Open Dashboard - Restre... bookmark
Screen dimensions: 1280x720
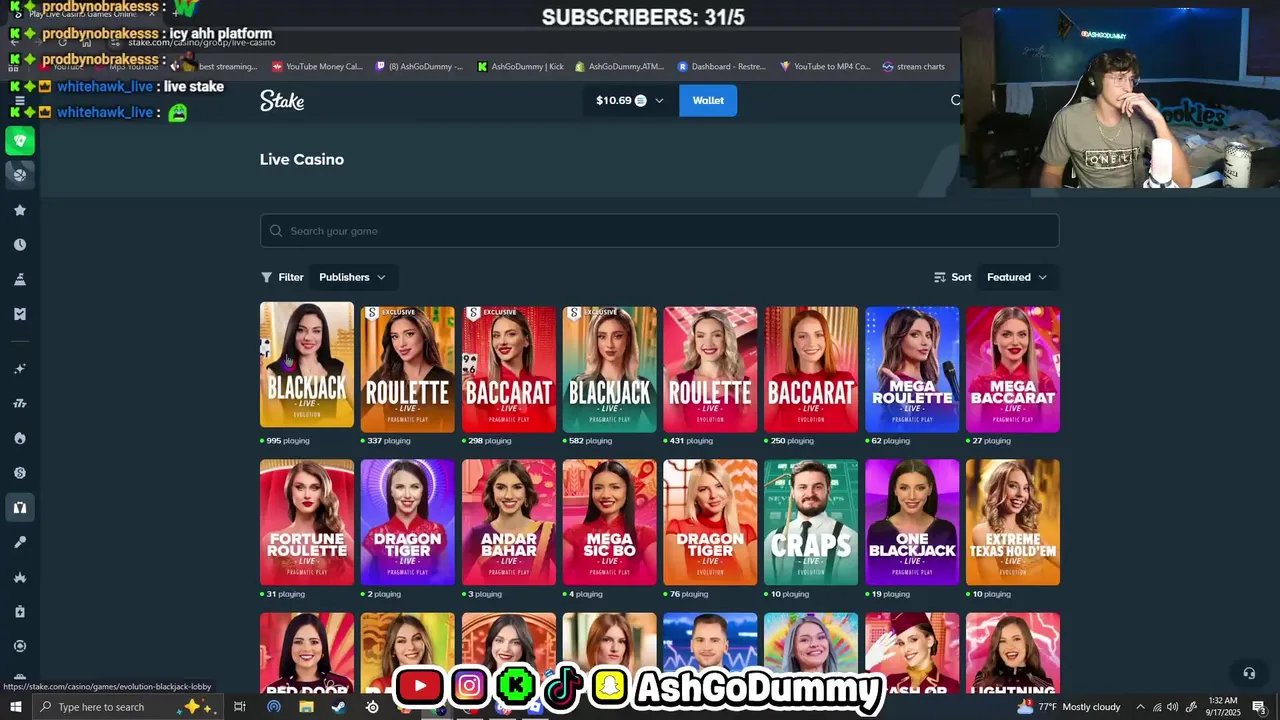click(721, 67)
